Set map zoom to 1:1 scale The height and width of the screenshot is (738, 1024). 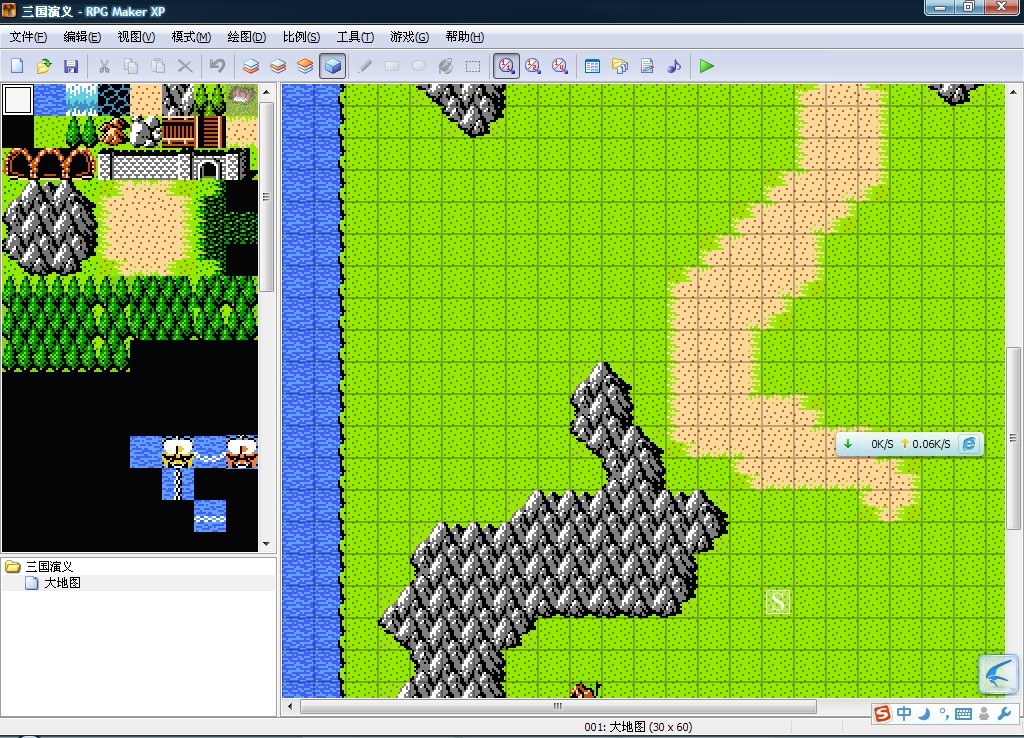point(506,66)
